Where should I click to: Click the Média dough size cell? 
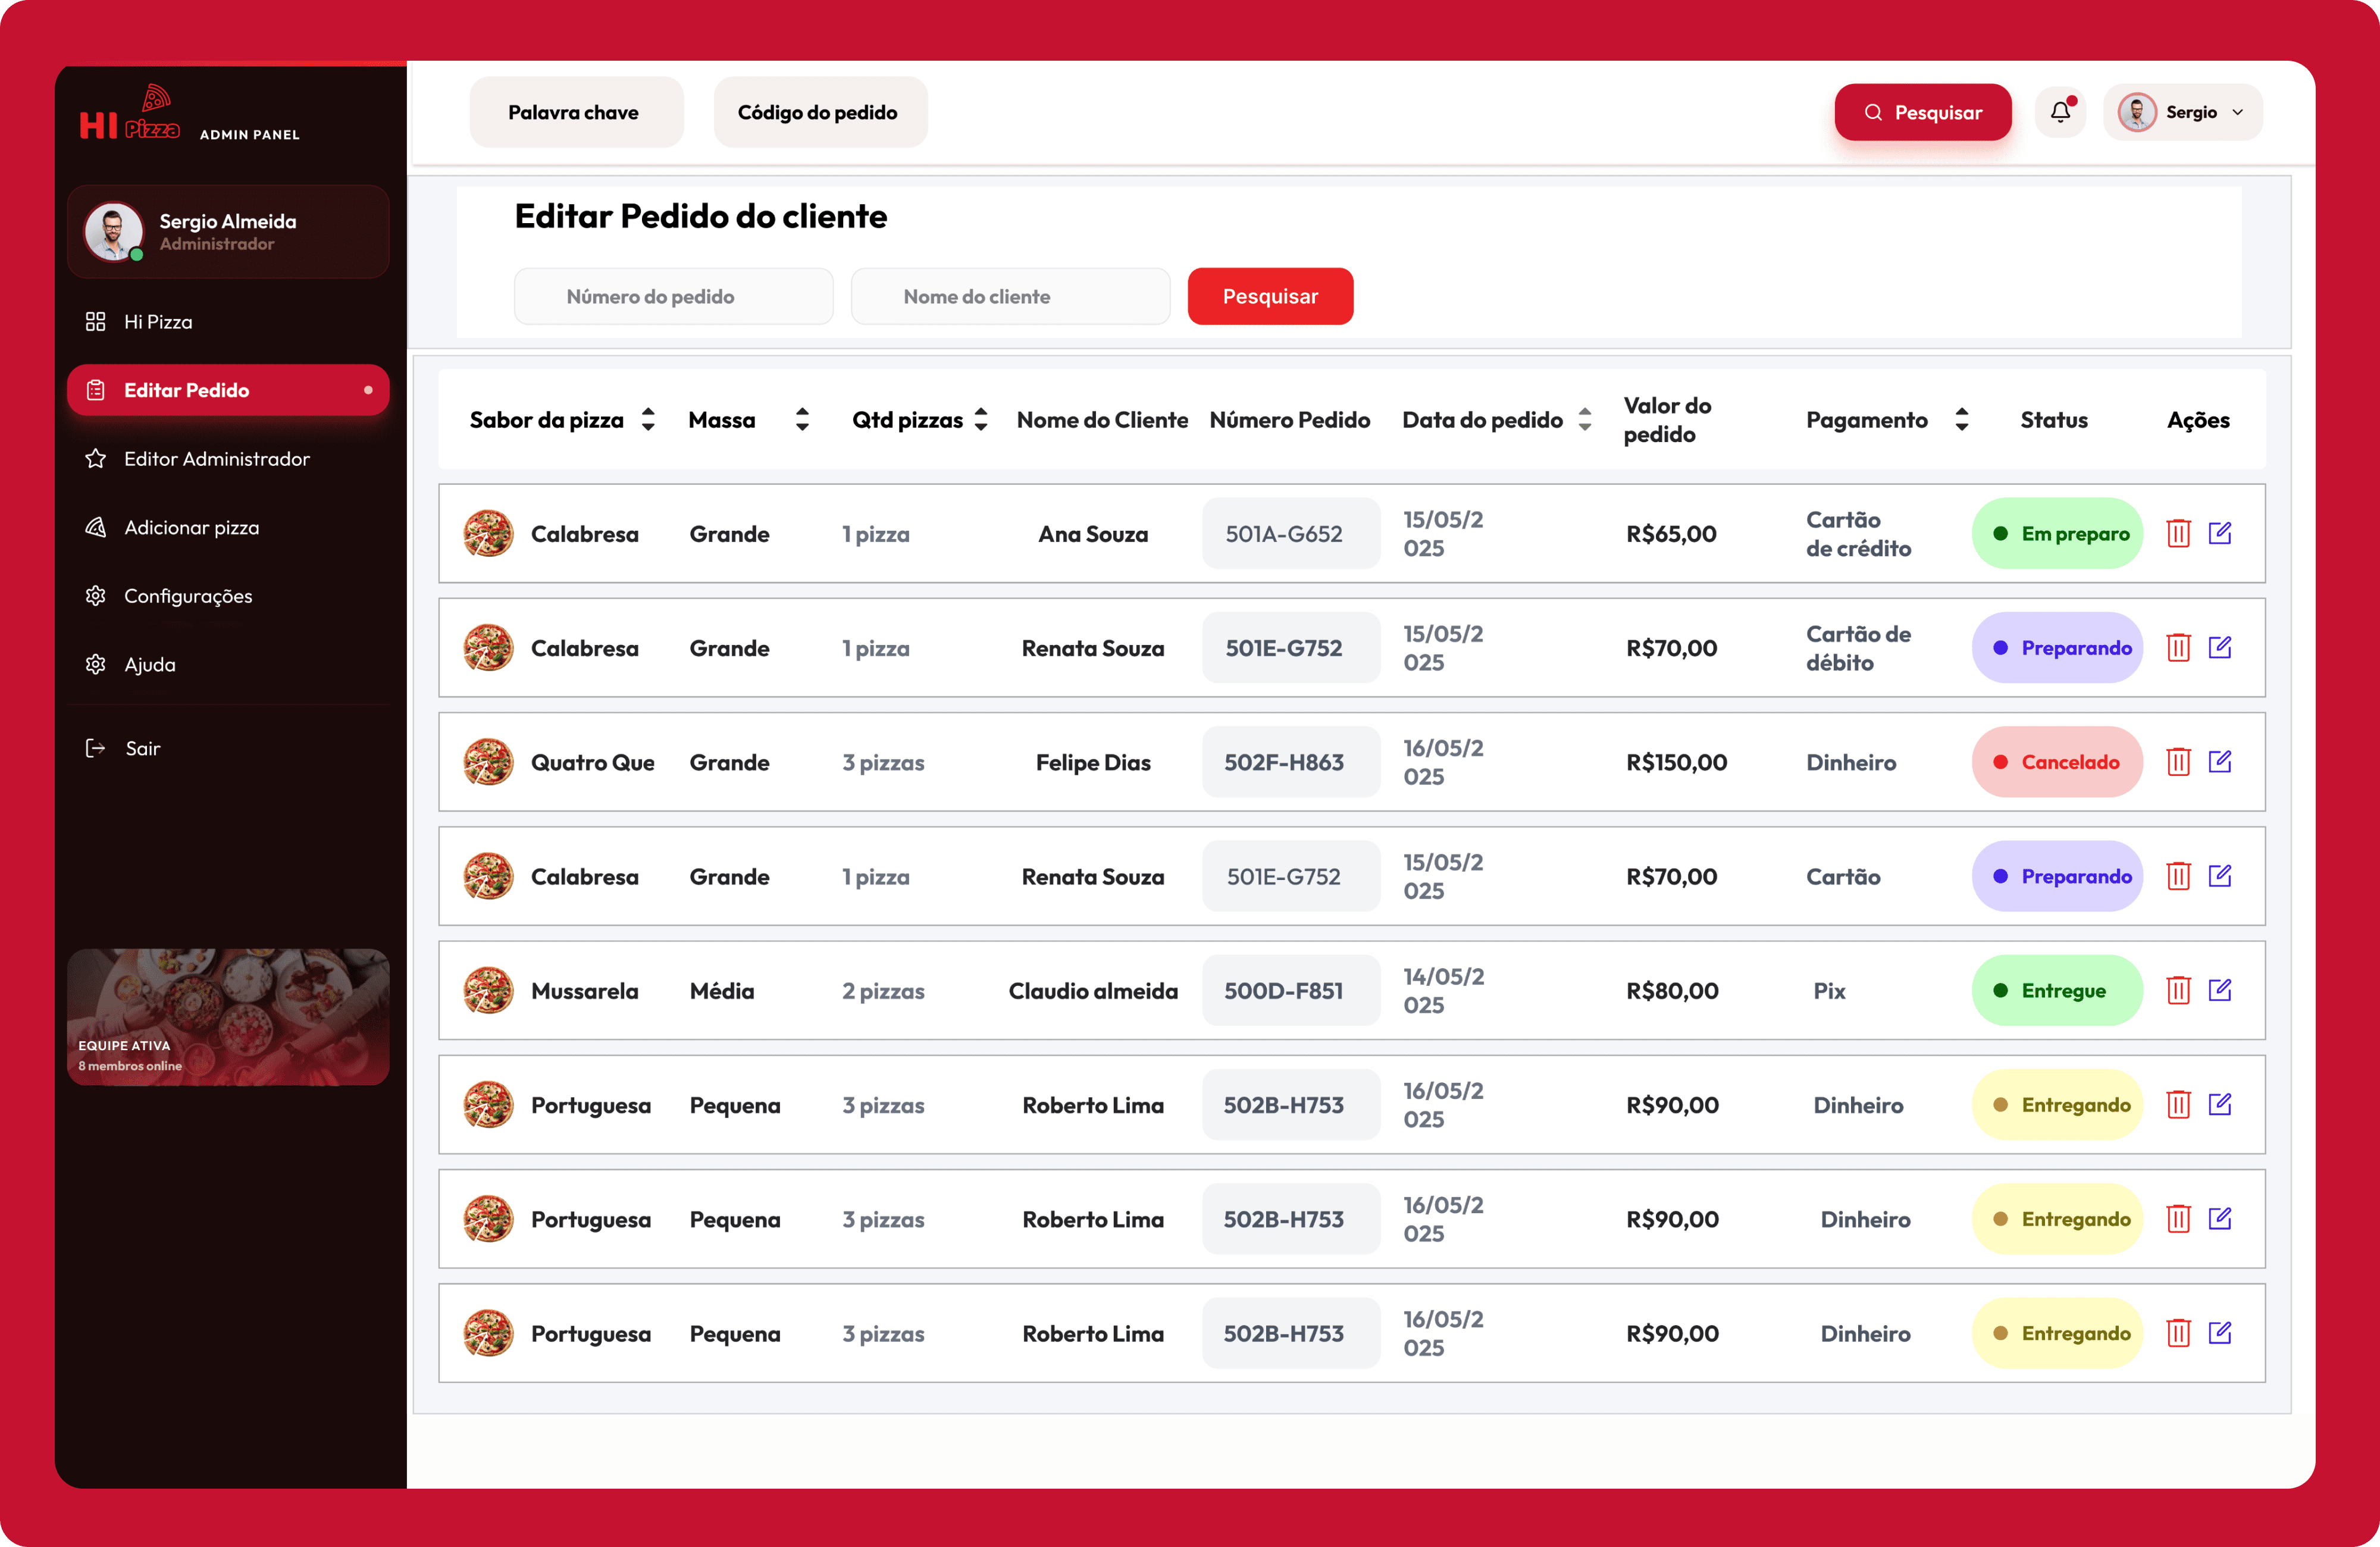(x=722, y=991)
